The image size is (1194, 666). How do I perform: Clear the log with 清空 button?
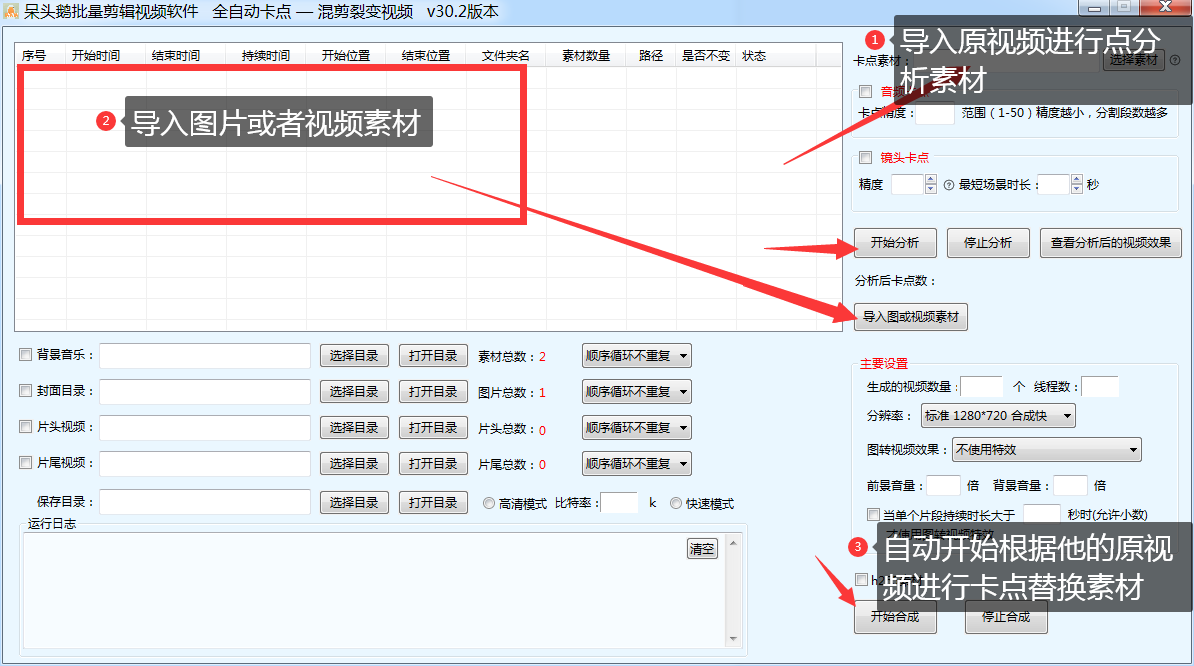(702, 549)
